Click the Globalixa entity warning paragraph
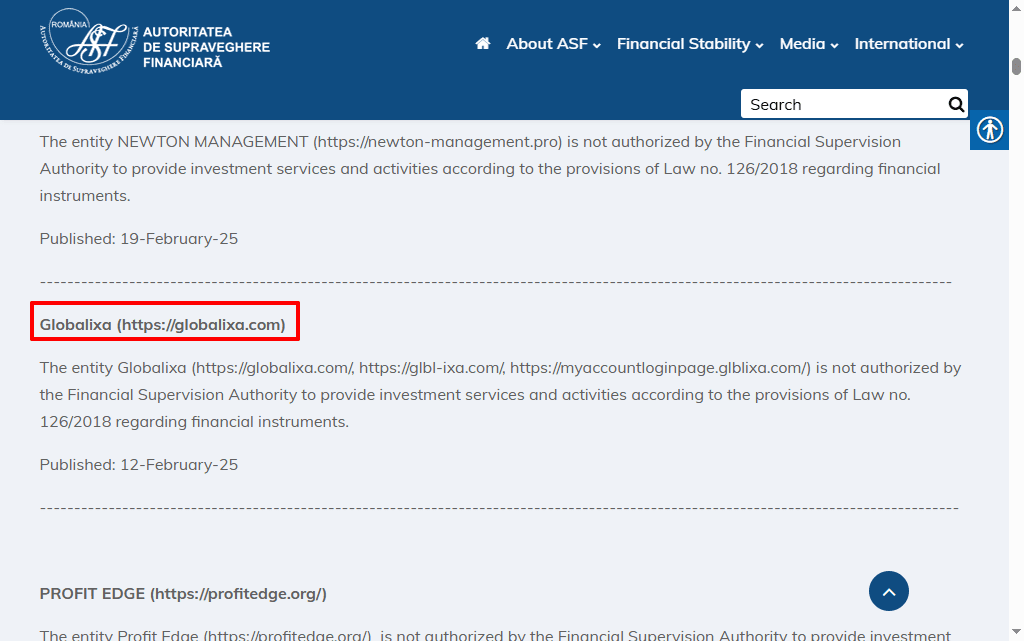The width and height of the screenshot is (1024, 641). 500,395
